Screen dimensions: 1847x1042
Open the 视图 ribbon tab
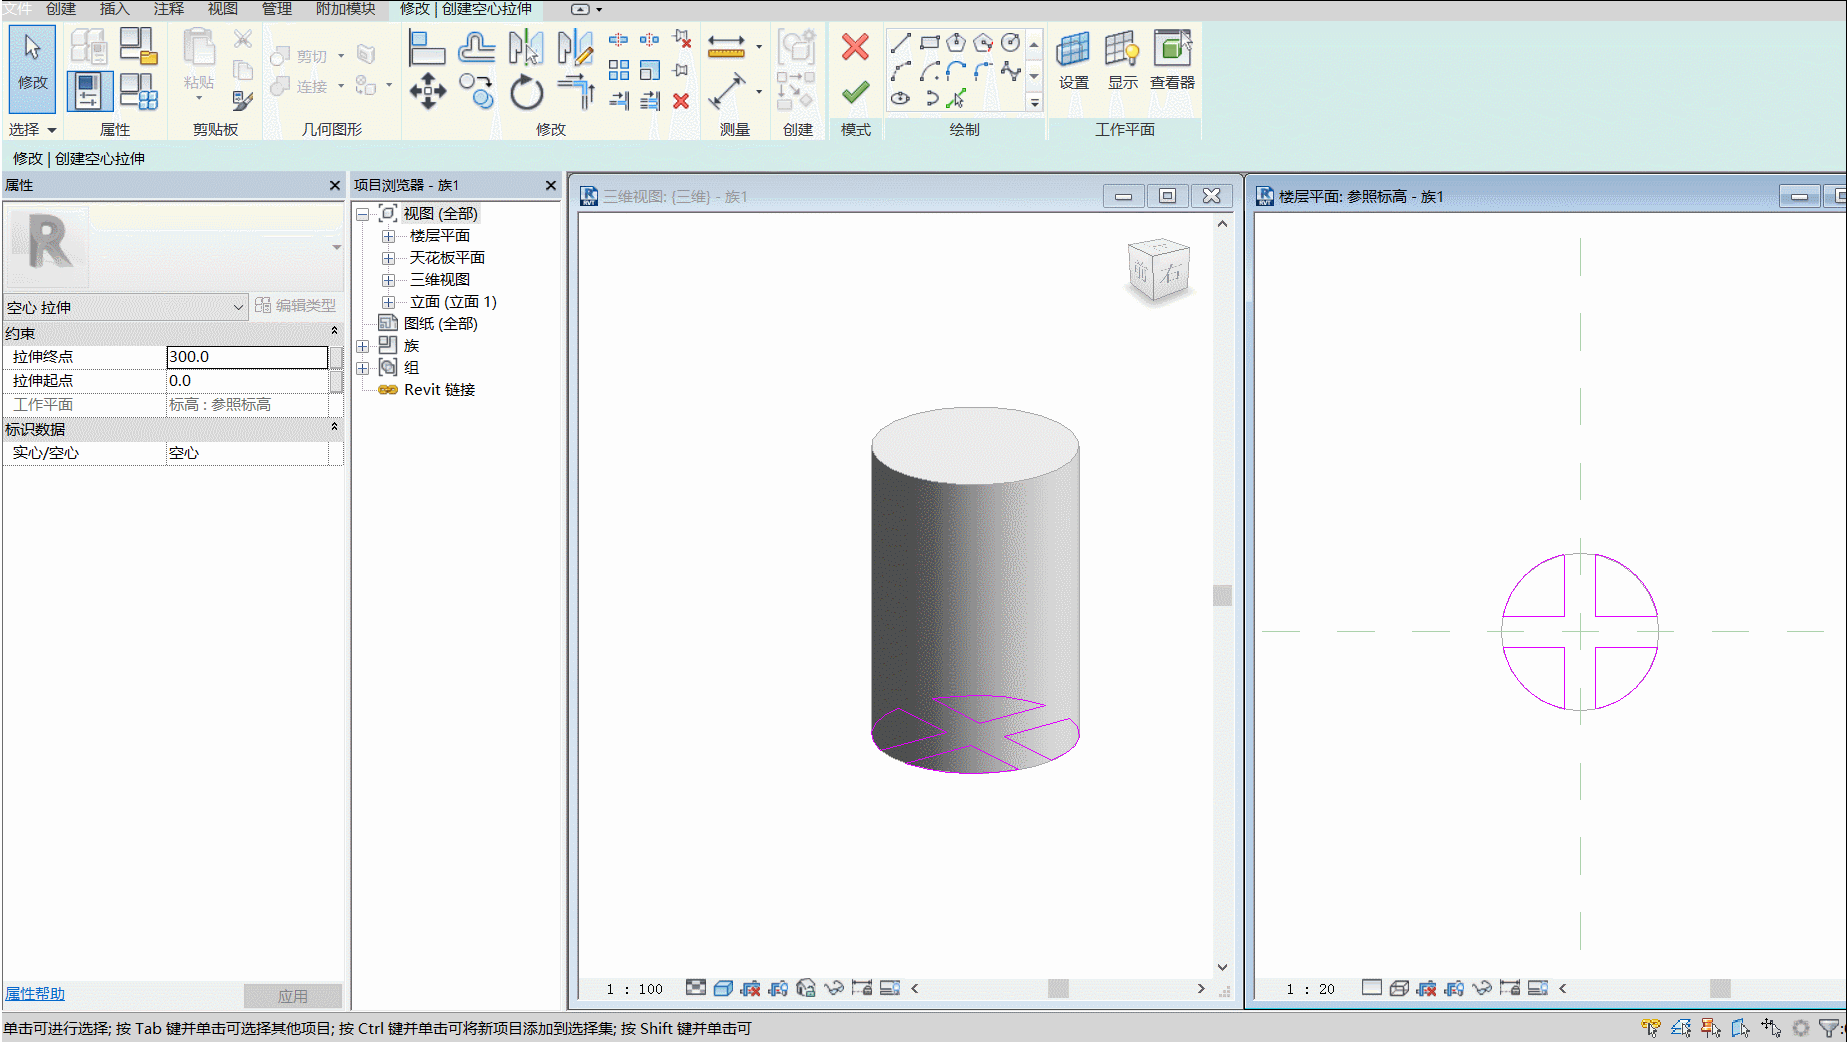pos(223,9)
